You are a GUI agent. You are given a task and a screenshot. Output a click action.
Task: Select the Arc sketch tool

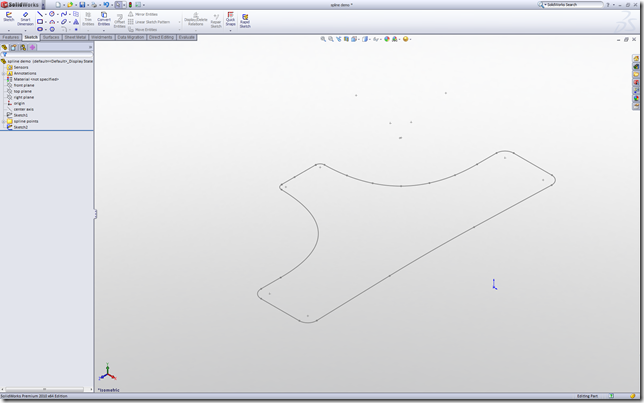(52, 22)
